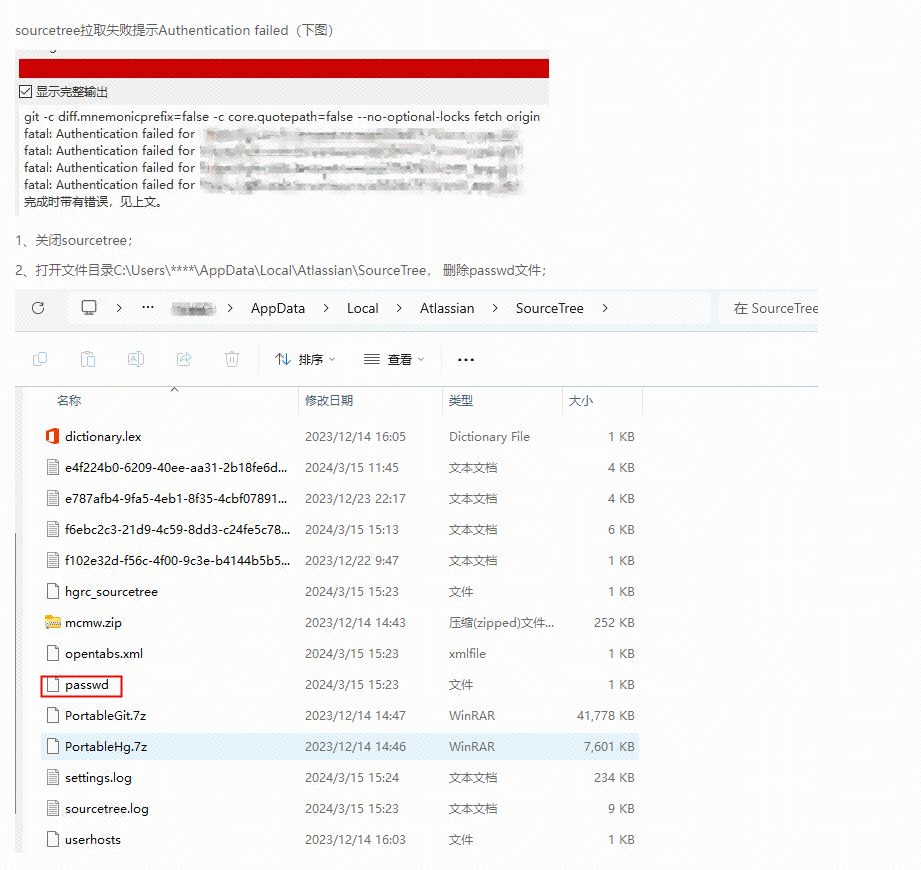Screen dimensions: 921x870
Task: Open the 排序 sort dropdown
Action: tap(305, 360)
